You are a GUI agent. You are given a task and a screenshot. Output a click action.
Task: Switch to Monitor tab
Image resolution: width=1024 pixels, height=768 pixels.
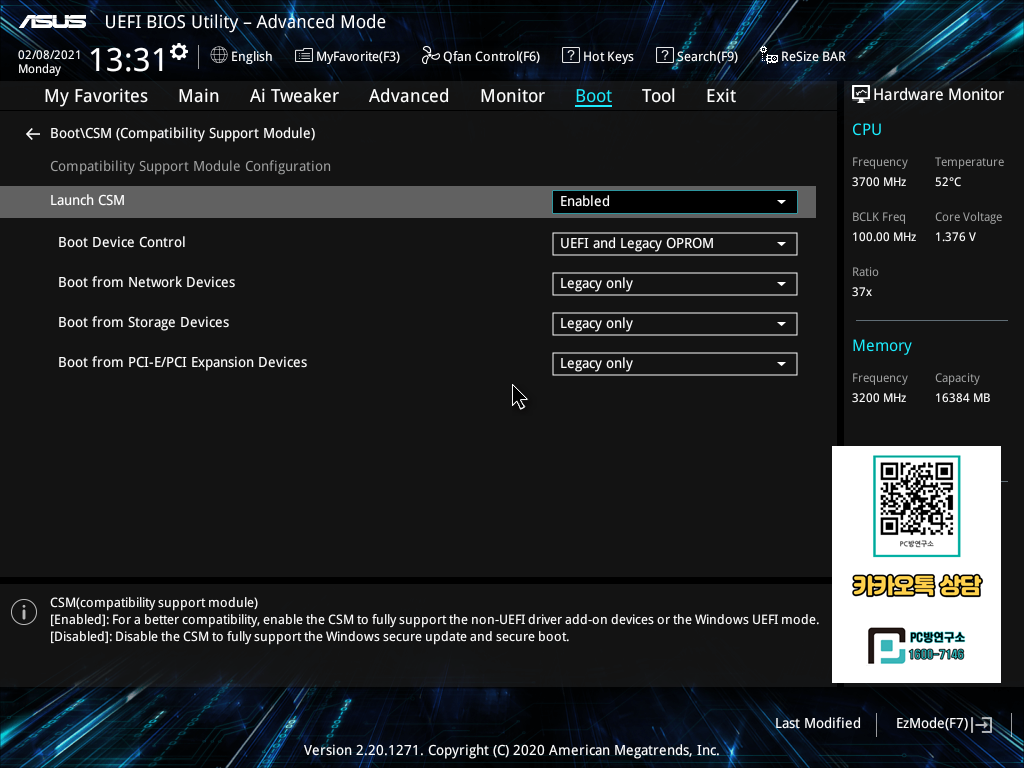pos(512,96)
